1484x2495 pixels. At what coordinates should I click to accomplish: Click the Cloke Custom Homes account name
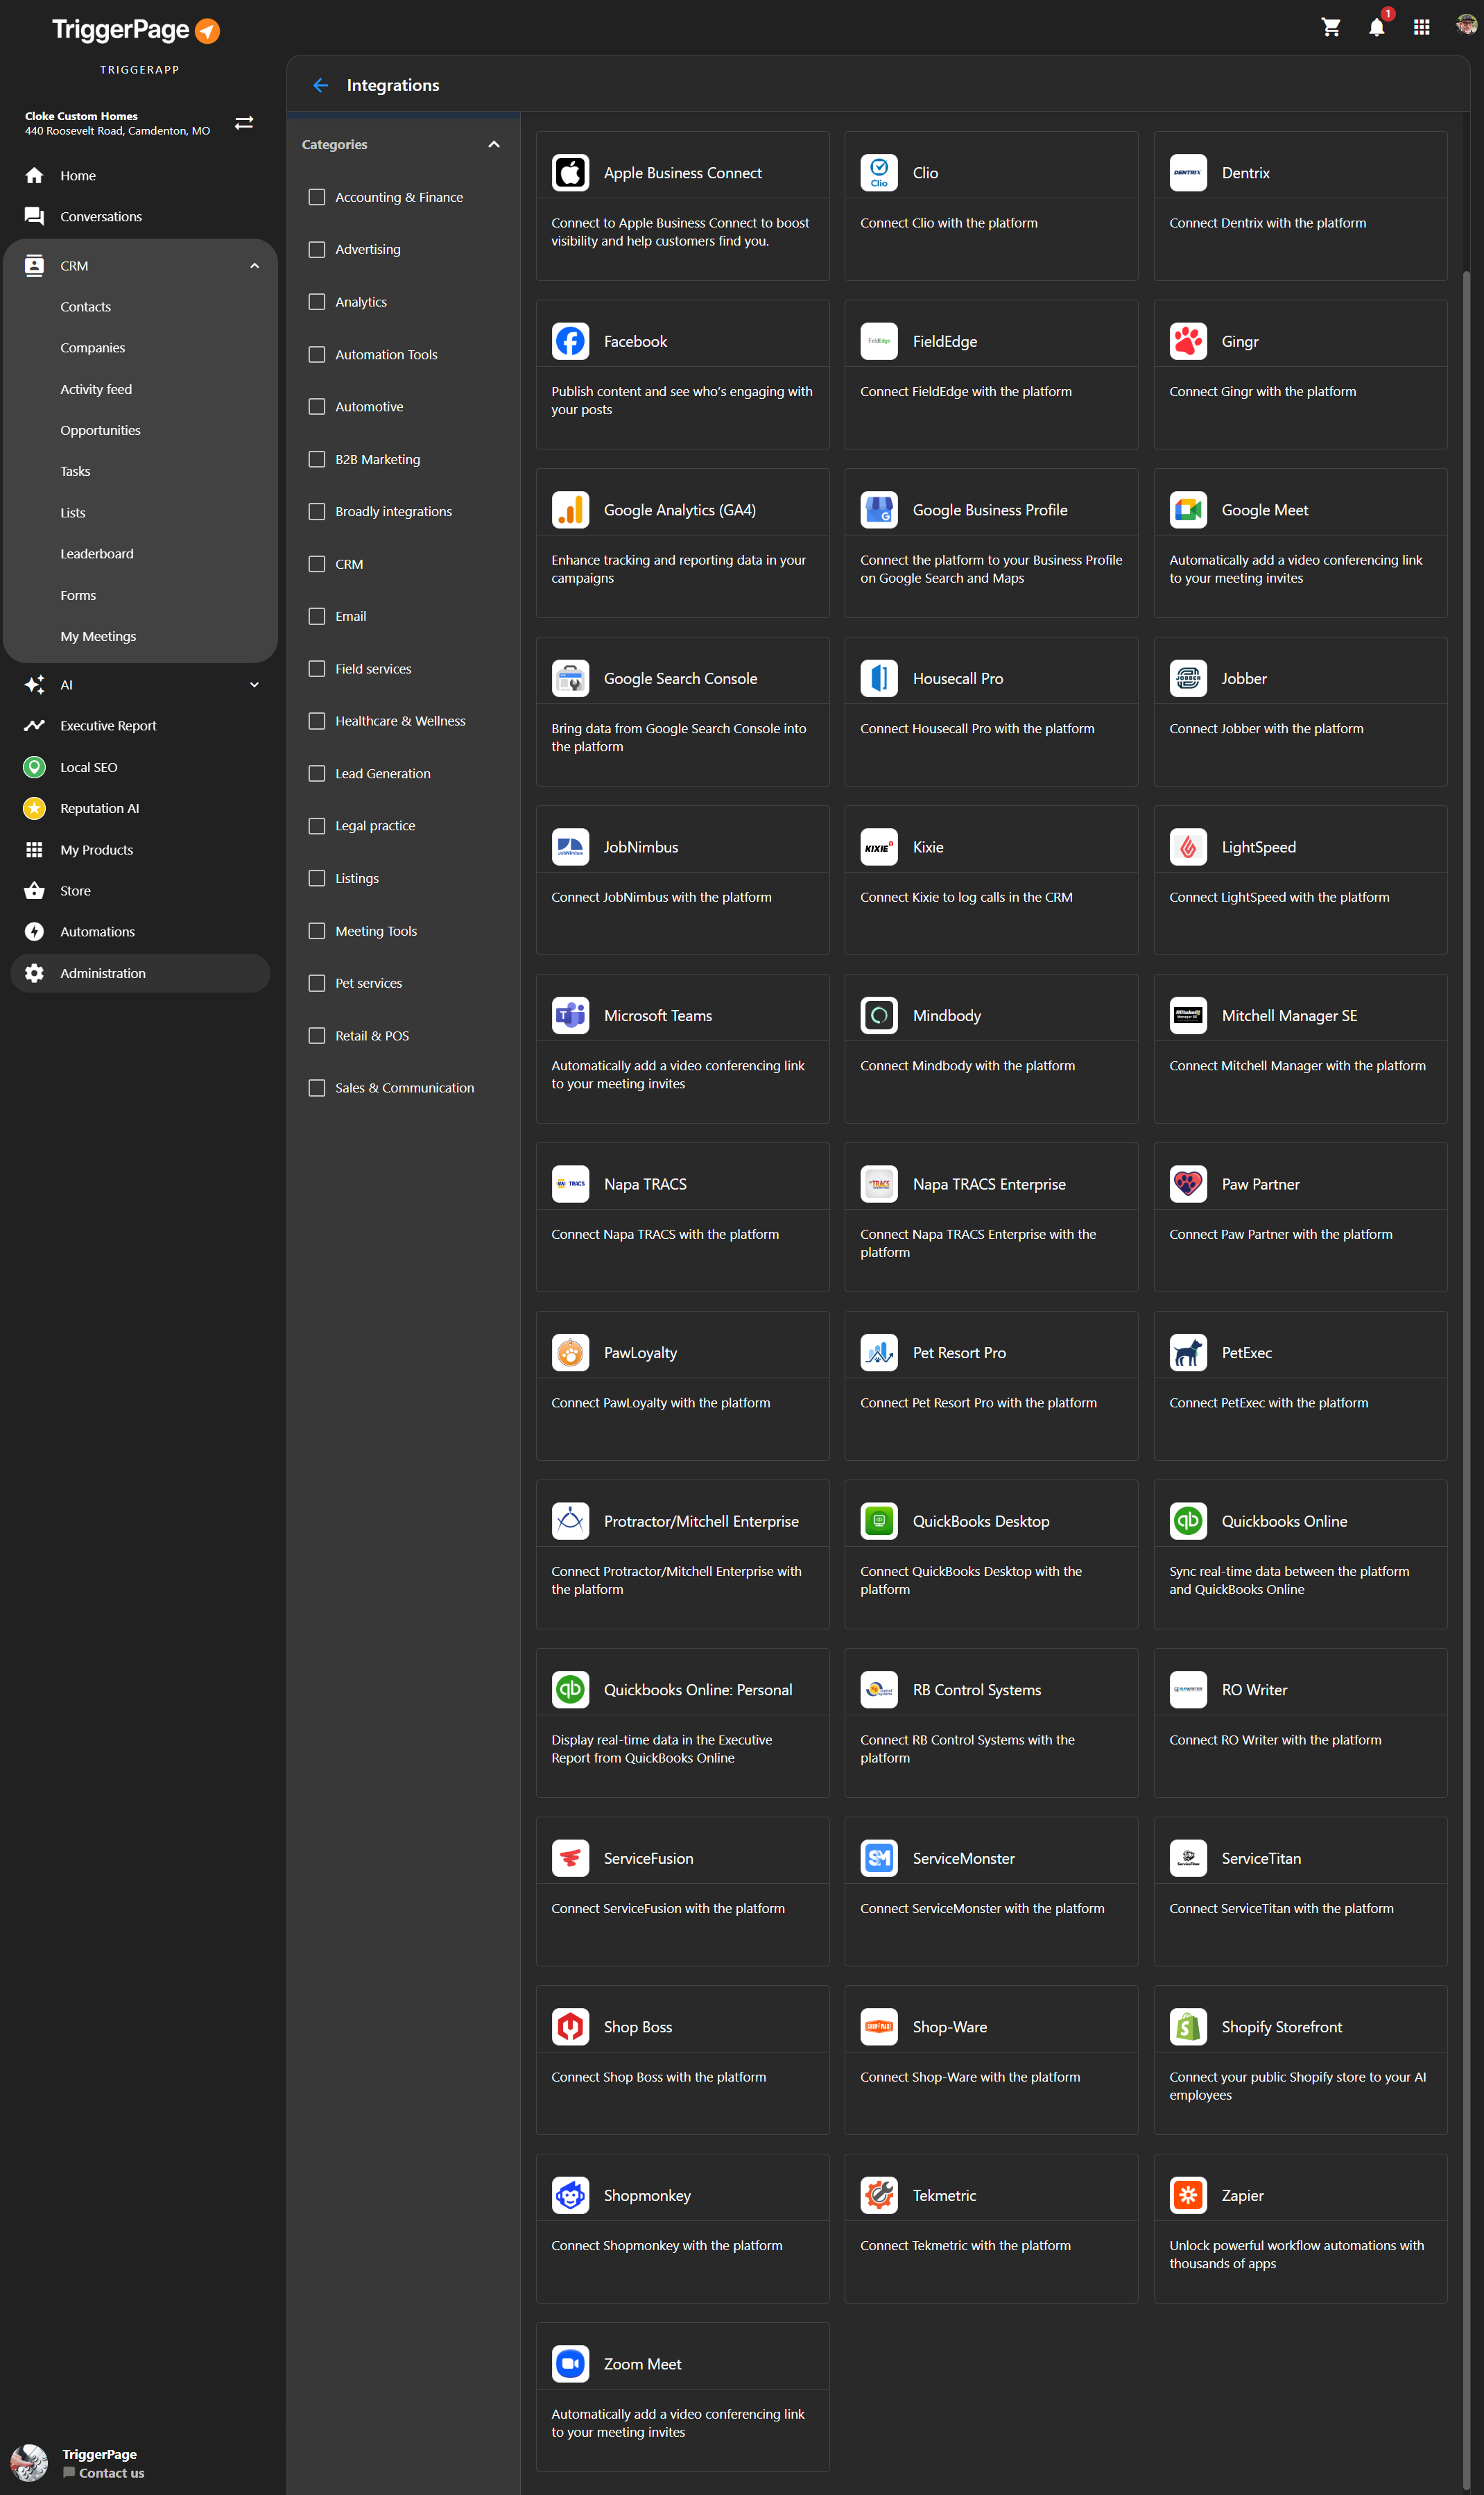click(x=81, y=116)
